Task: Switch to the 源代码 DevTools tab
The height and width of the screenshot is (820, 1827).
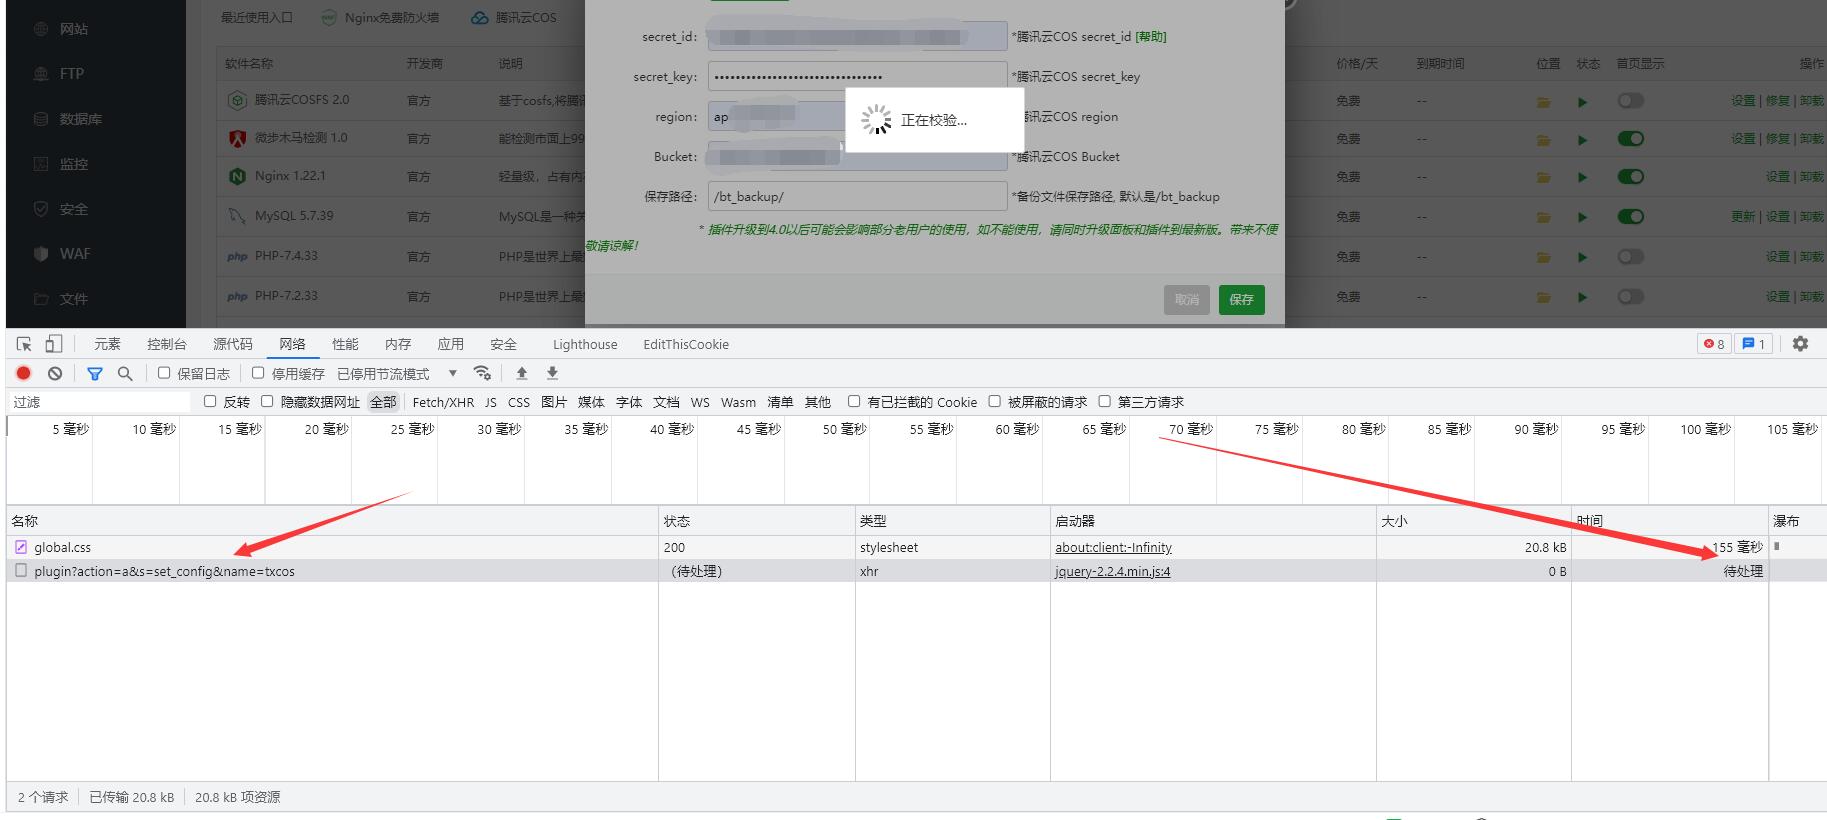Action: [233, 344]
